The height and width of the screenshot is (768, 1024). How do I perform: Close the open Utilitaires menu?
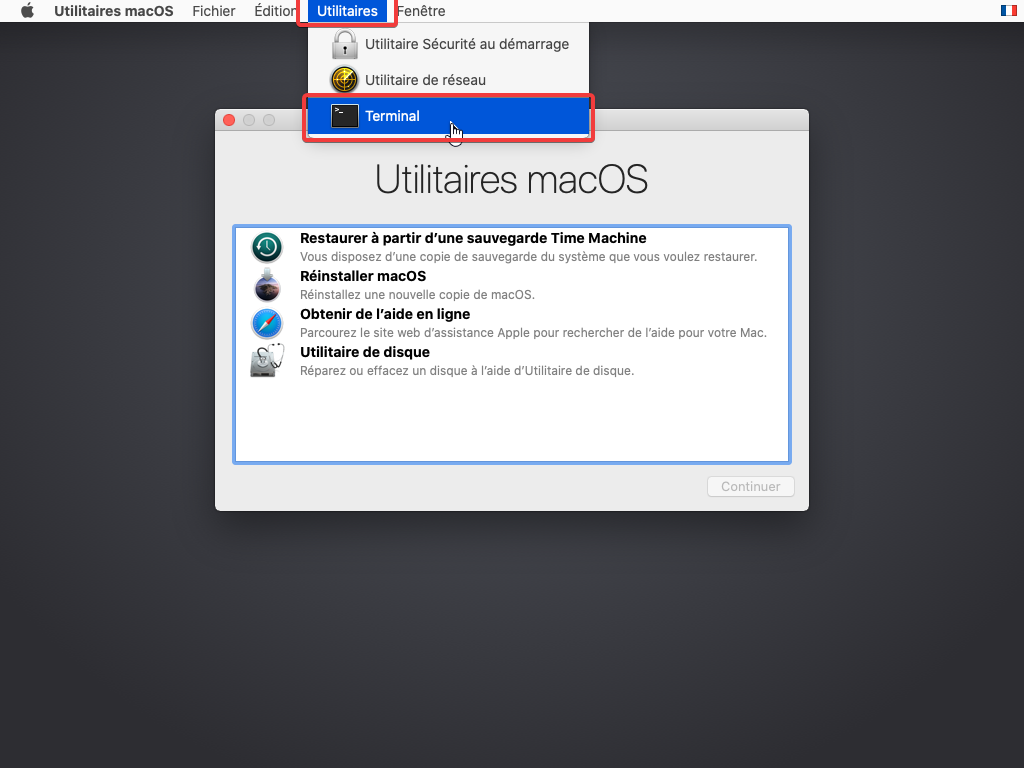(x=347, y=11)
